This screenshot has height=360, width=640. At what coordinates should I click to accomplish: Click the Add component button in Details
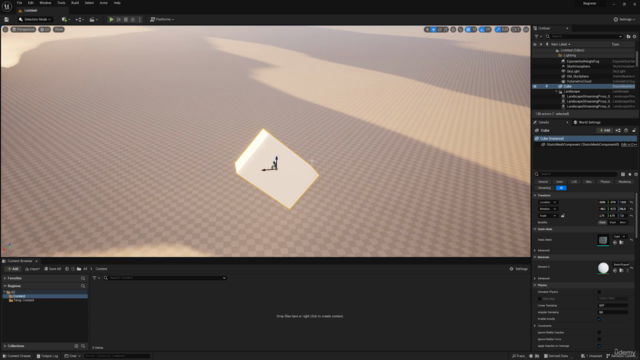(x=604, y=131)
